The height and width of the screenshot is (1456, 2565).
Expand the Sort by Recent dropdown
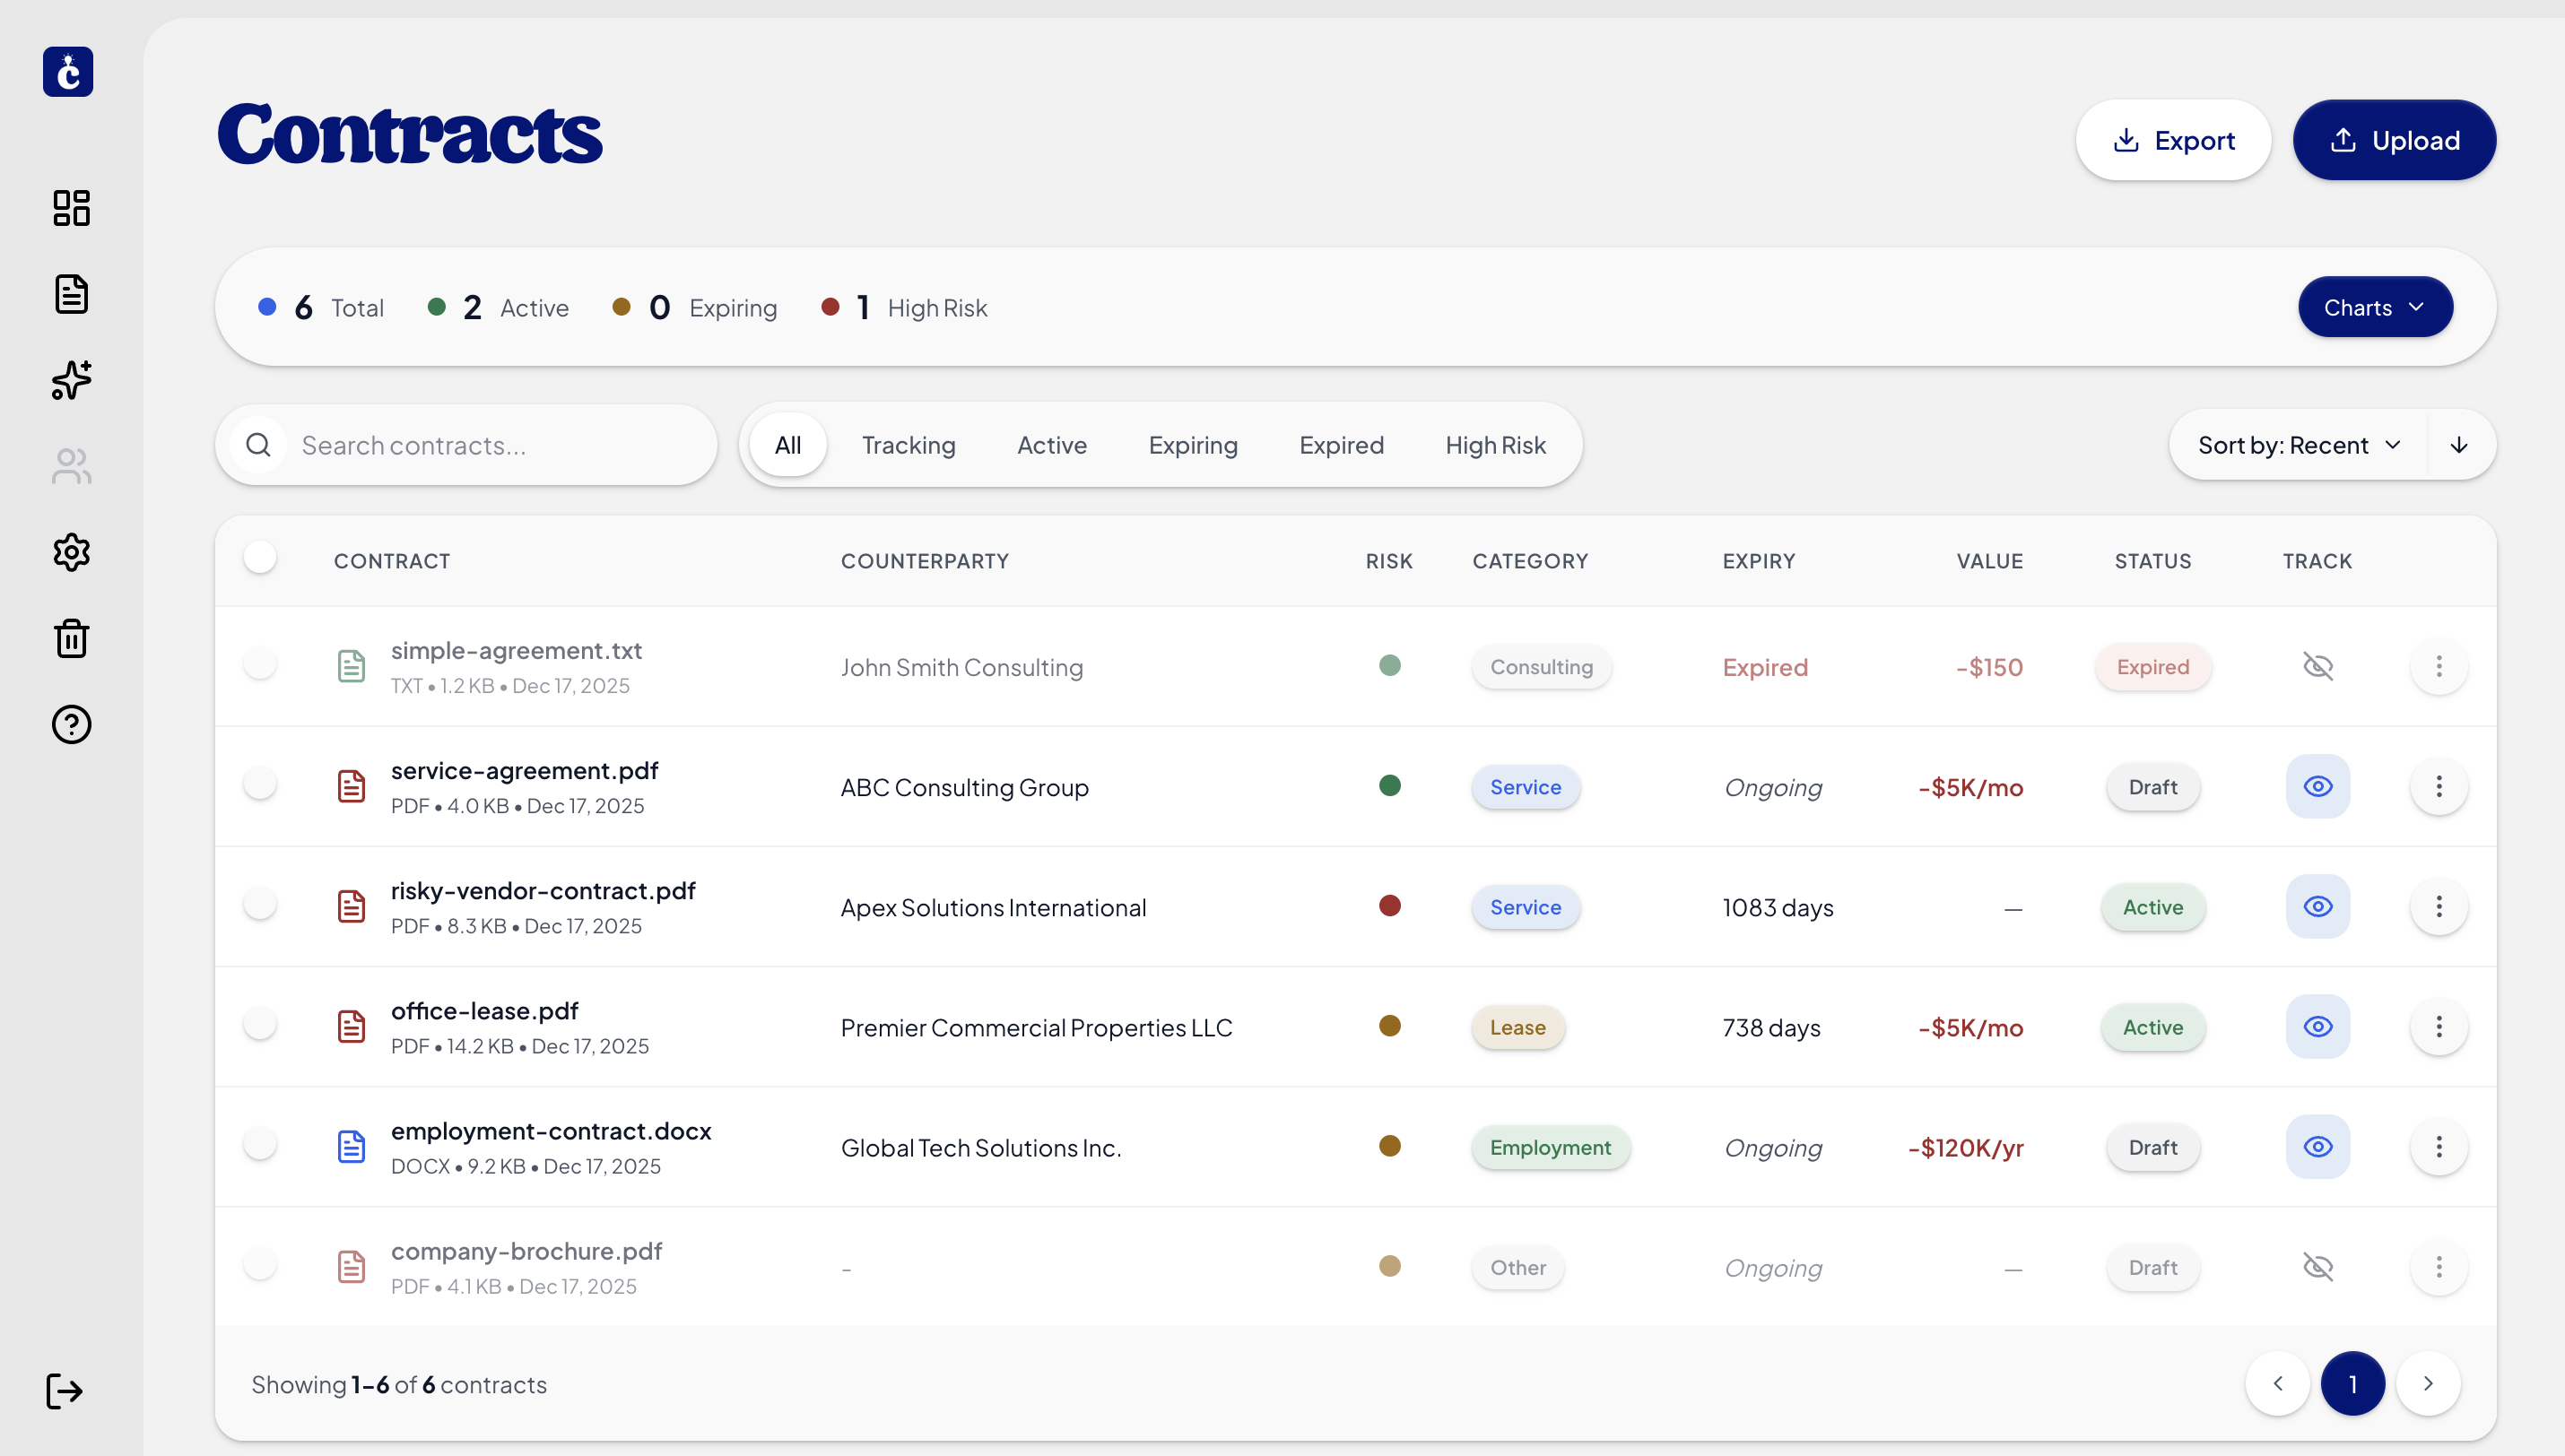click(x=2298, y=445)
